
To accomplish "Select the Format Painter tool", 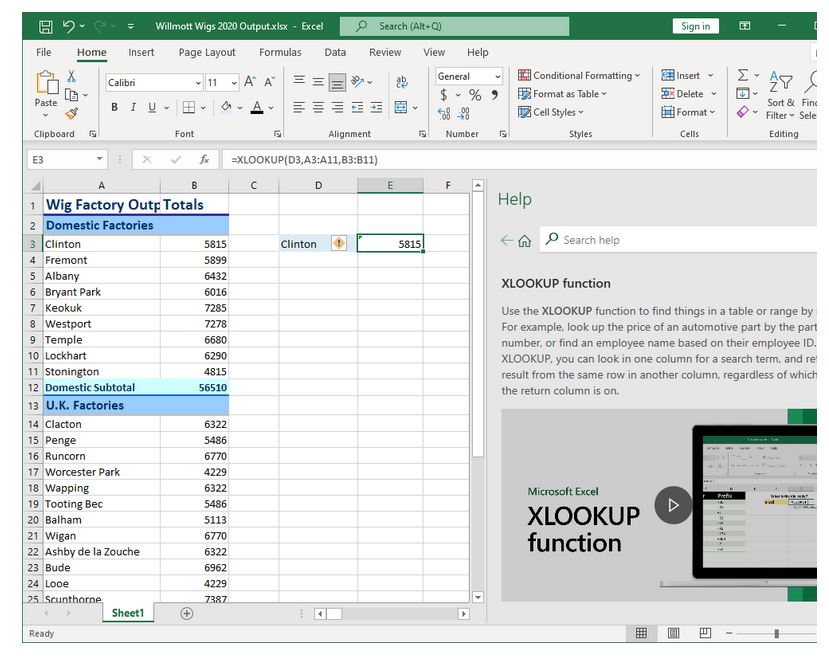I will pos(70,113).
